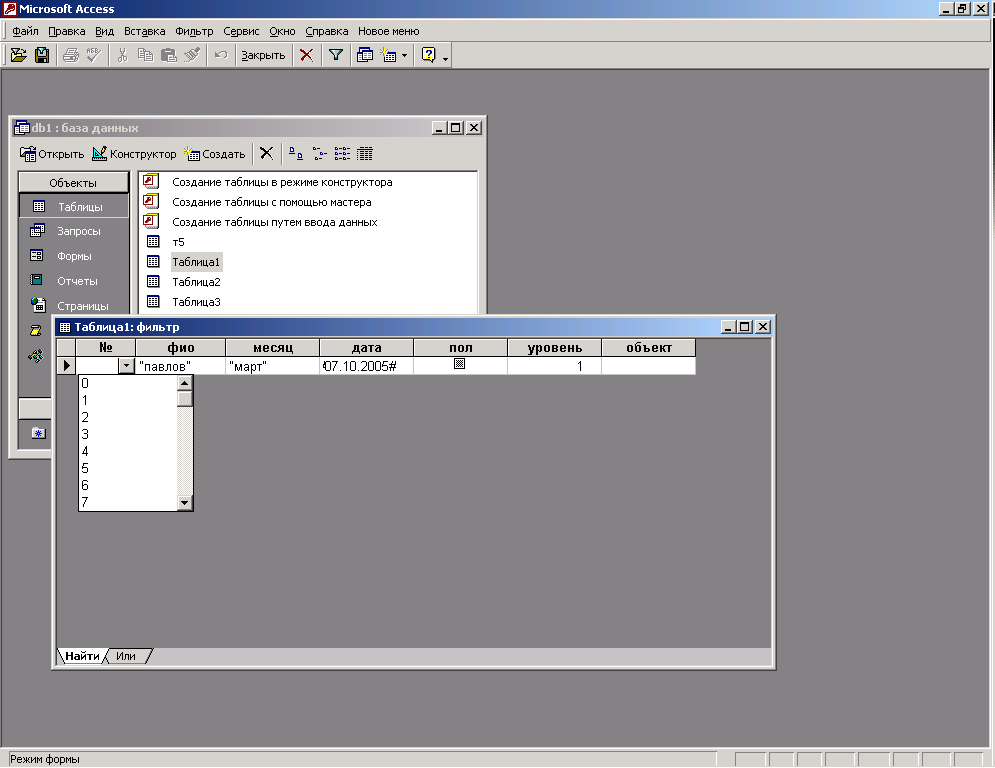
Task: Switch to details view in db1
Action: pyautogui.click(x=365, y=154)
